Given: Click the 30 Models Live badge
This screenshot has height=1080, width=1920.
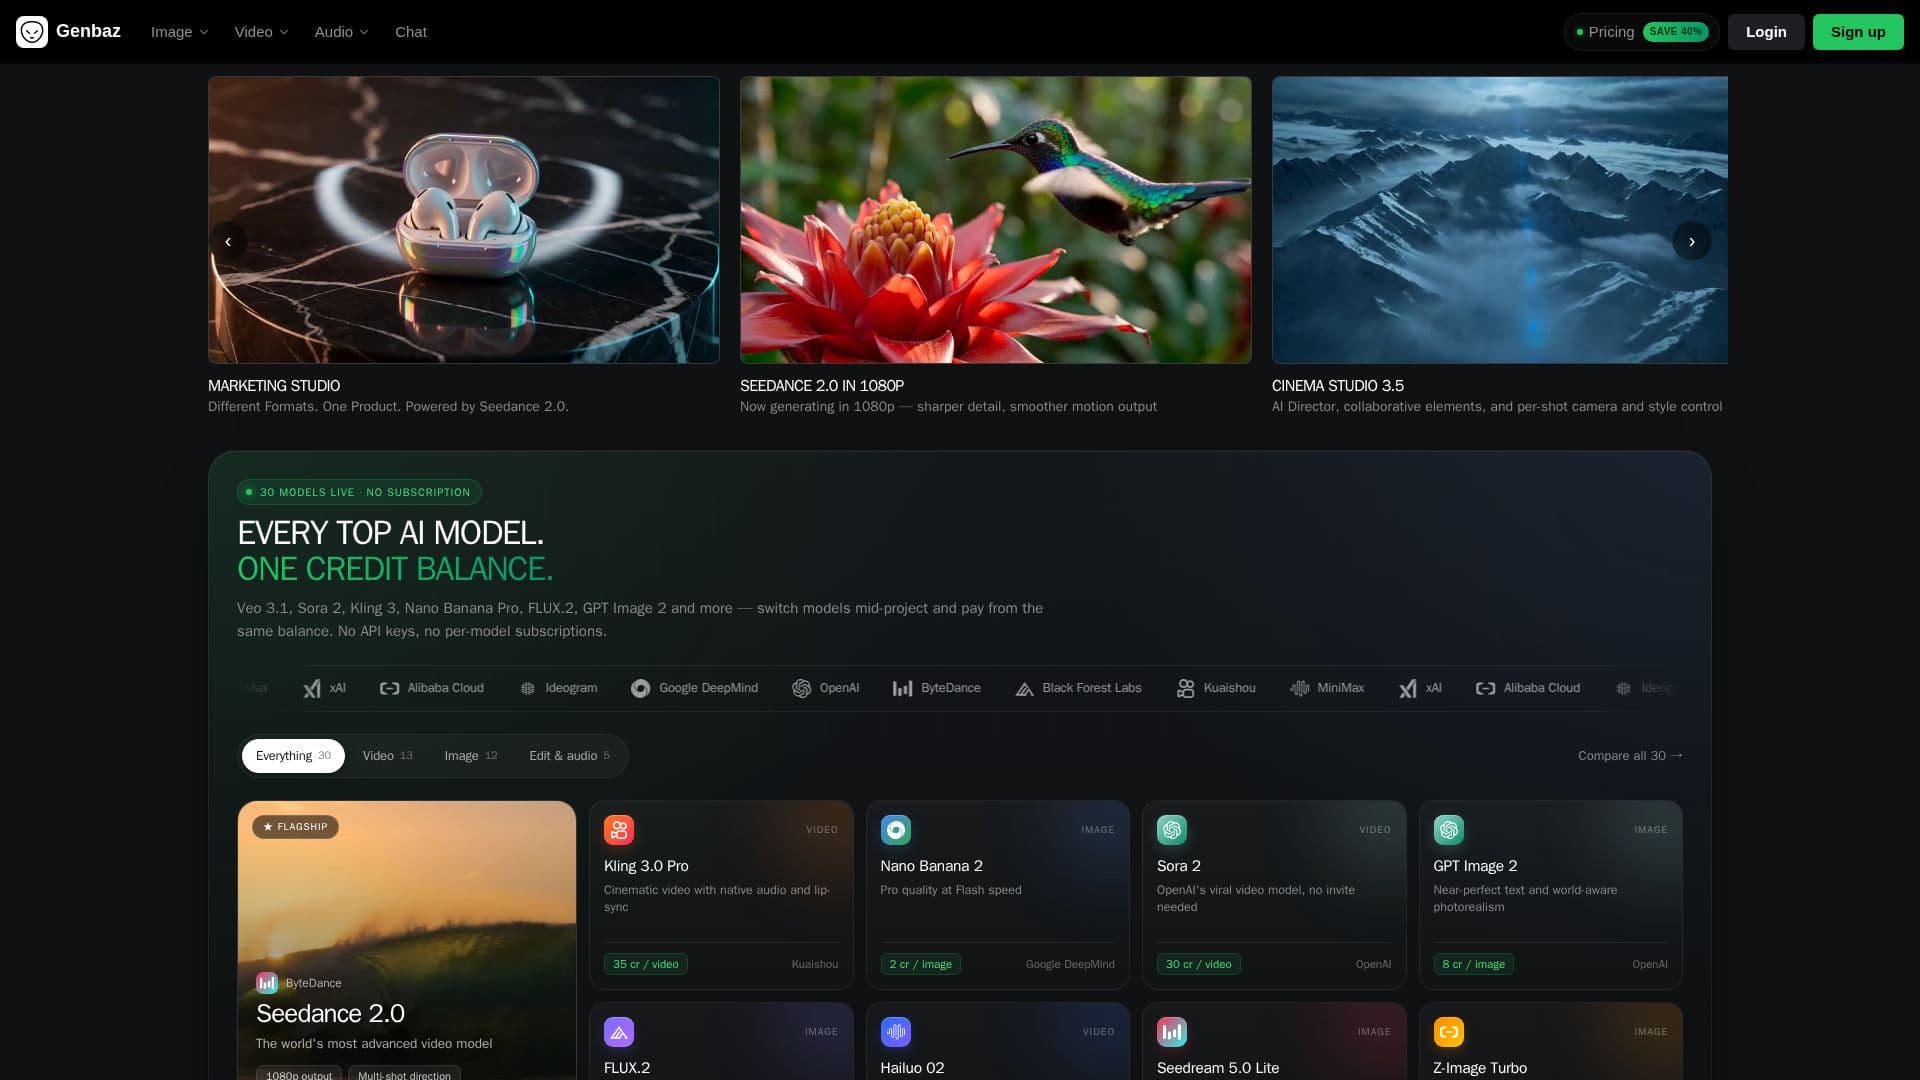Looking at the screenshot, I should (359, 492).
